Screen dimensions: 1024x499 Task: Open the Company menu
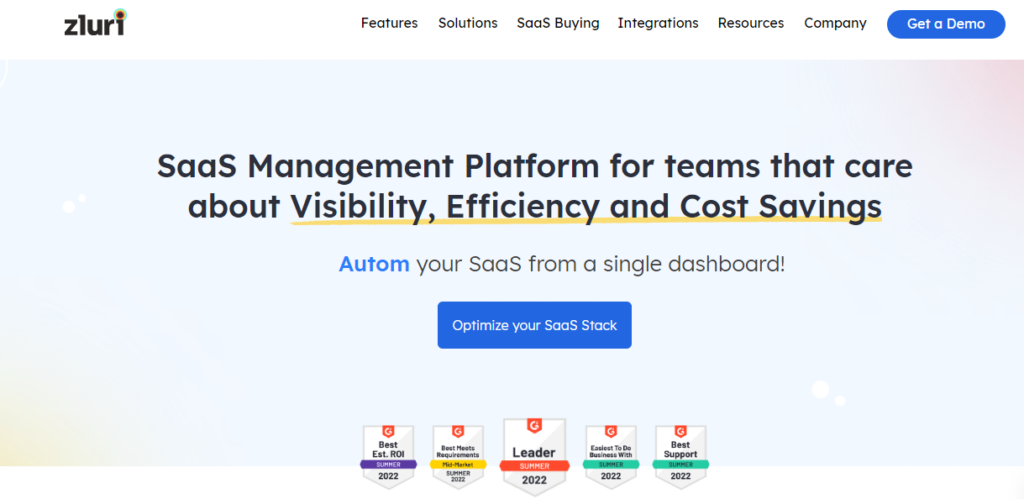click(x=835, y=24)
